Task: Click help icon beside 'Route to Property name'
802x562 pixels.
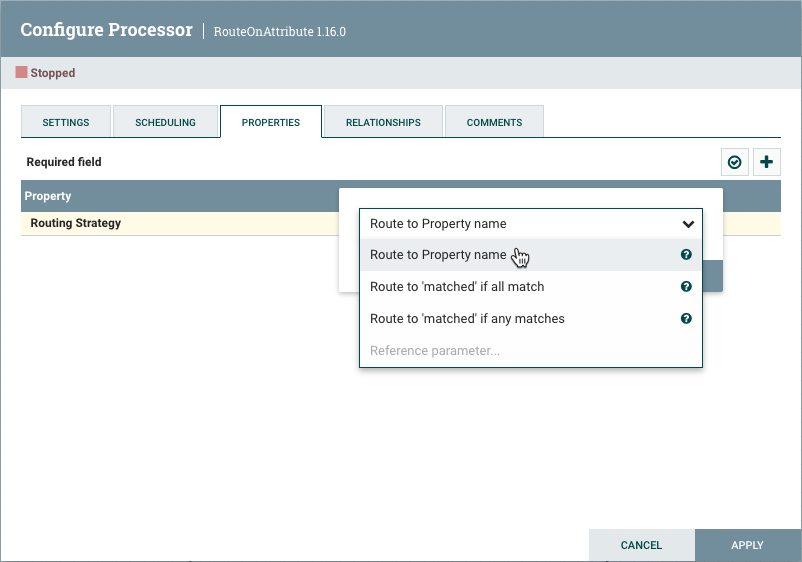Action: tap(686, 255)
